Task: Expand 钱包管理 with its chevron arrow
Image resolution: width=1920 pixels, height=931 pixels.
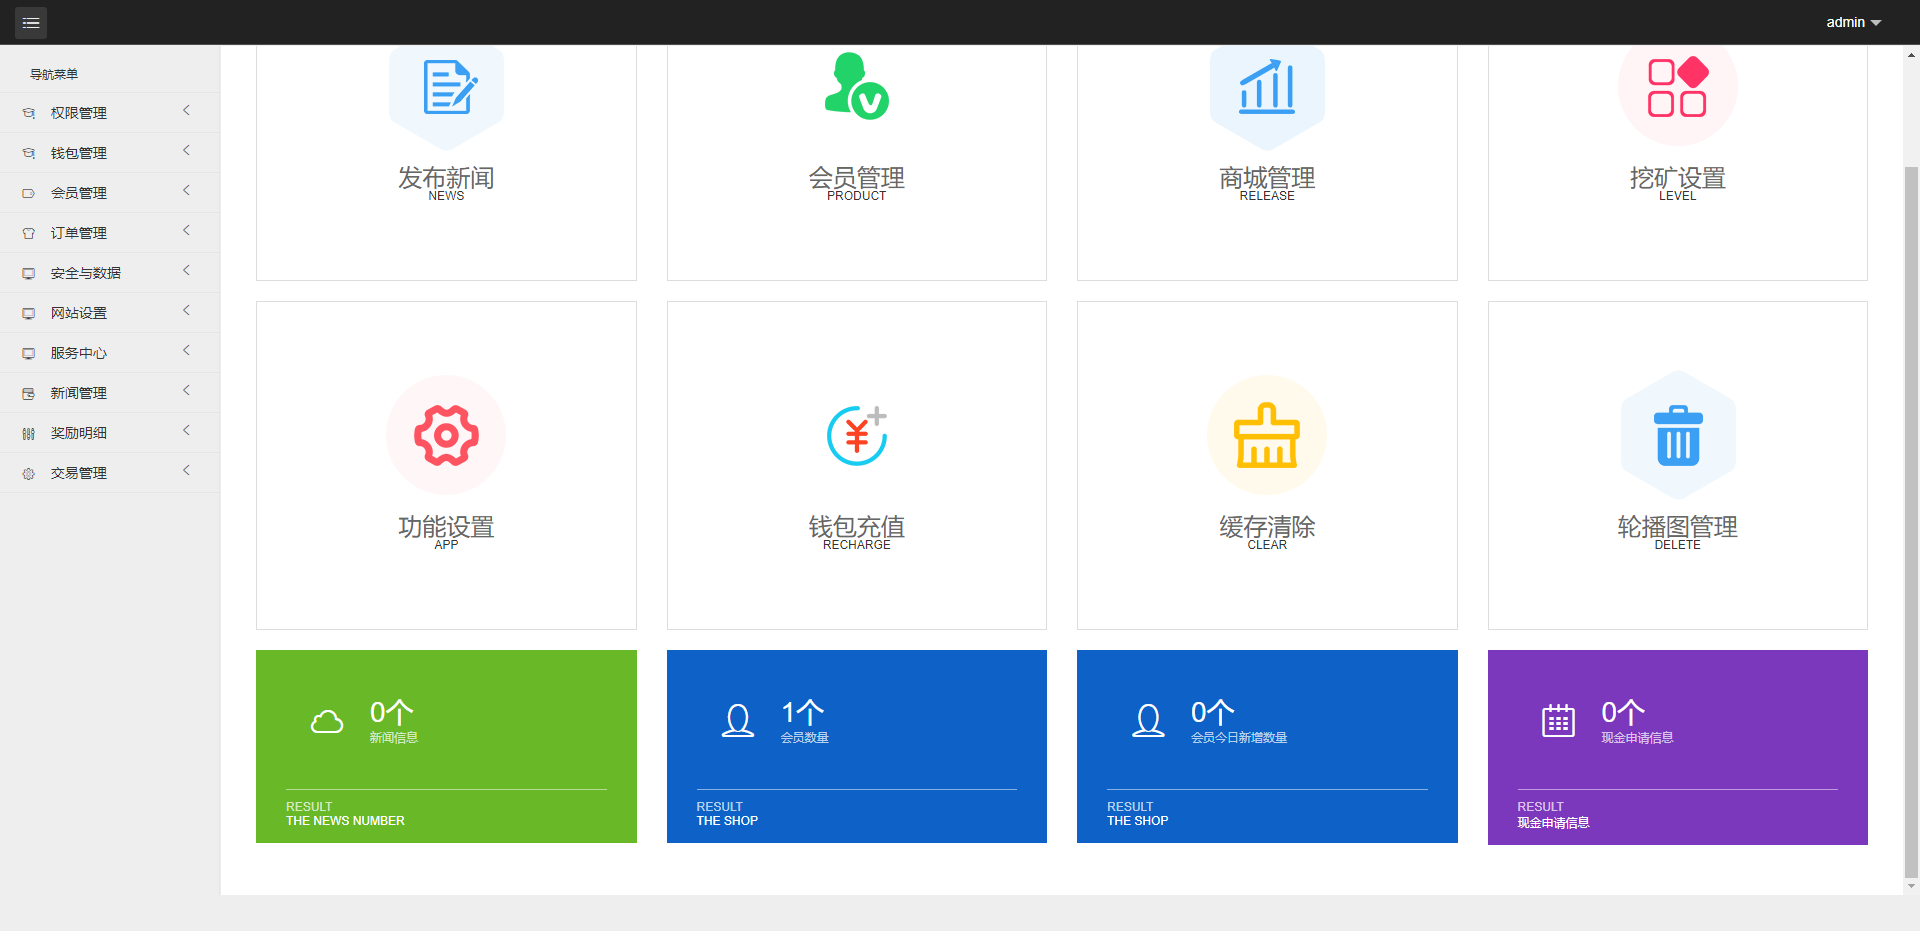Action: point(186,151)
